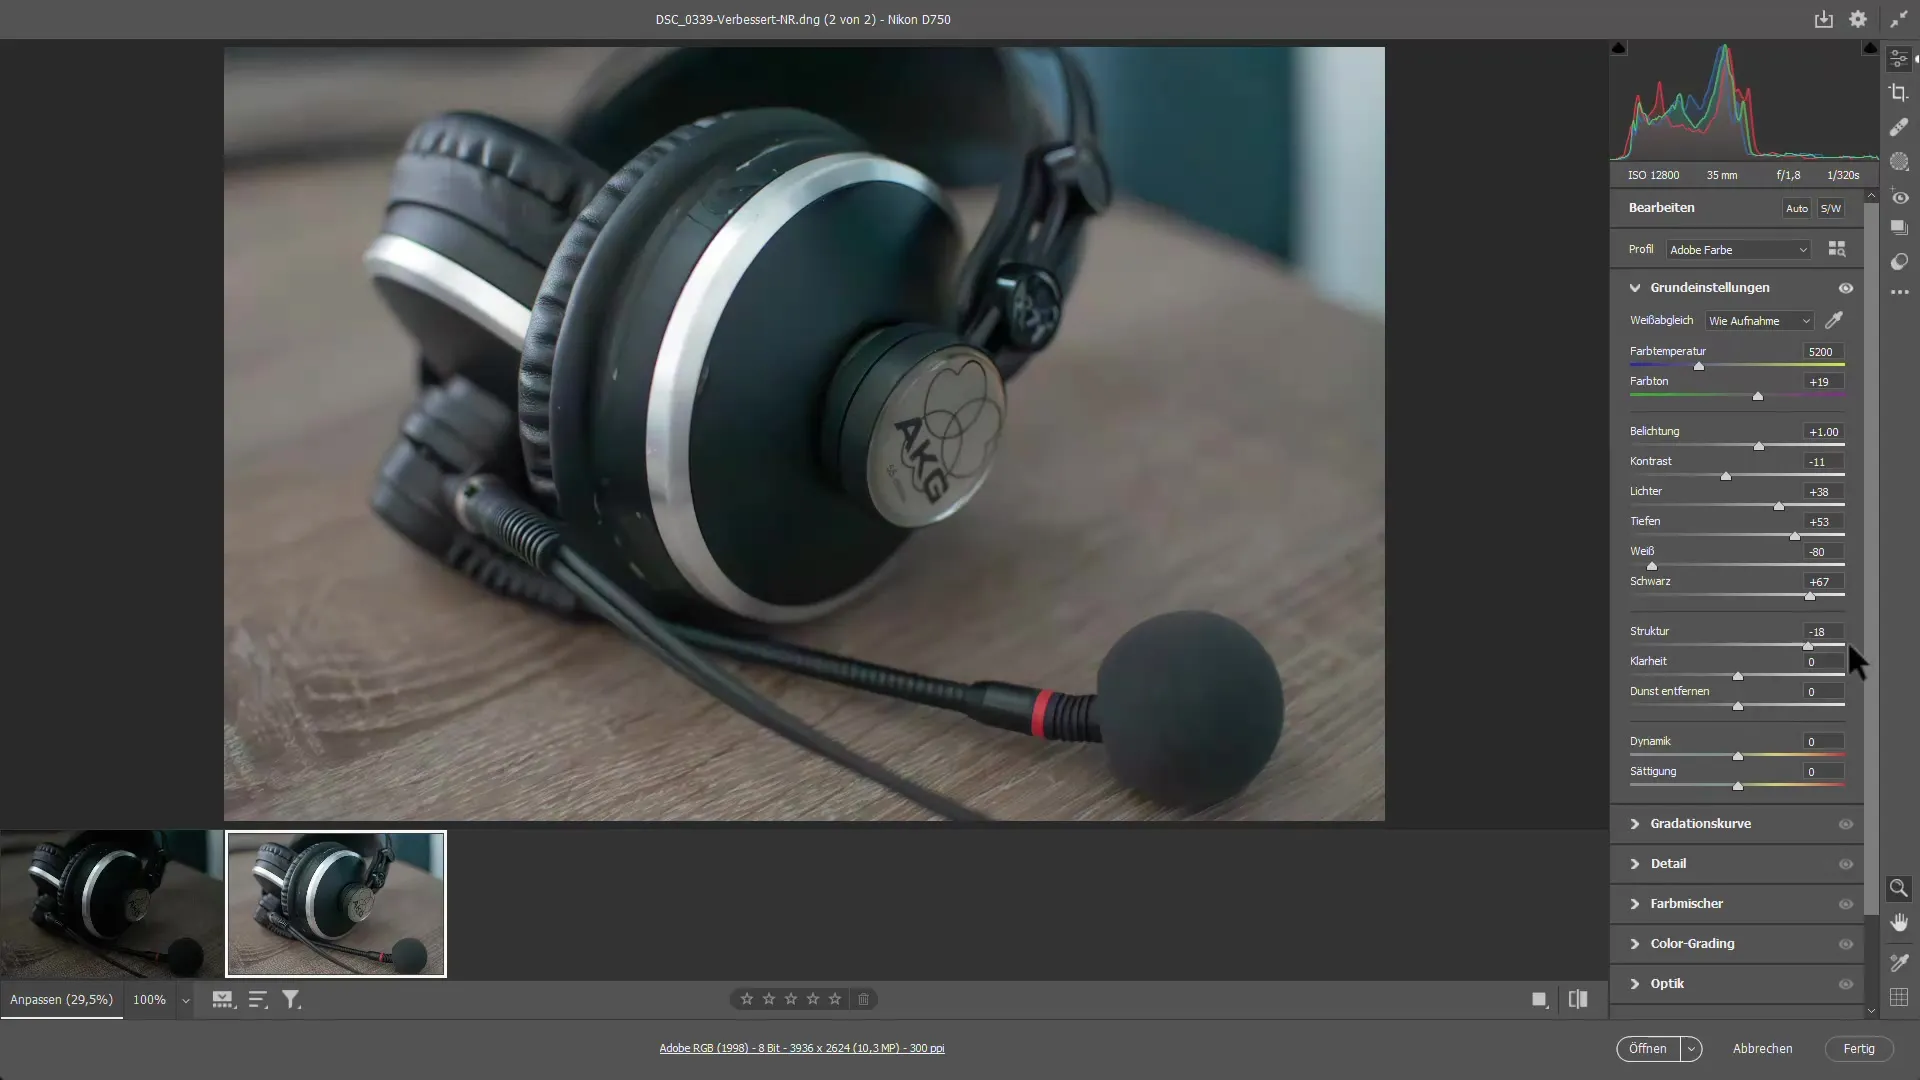This screenshot has height=1080, width=1920.
Task: Select the second filmstrip thumbnail
Action: [336, 904]
